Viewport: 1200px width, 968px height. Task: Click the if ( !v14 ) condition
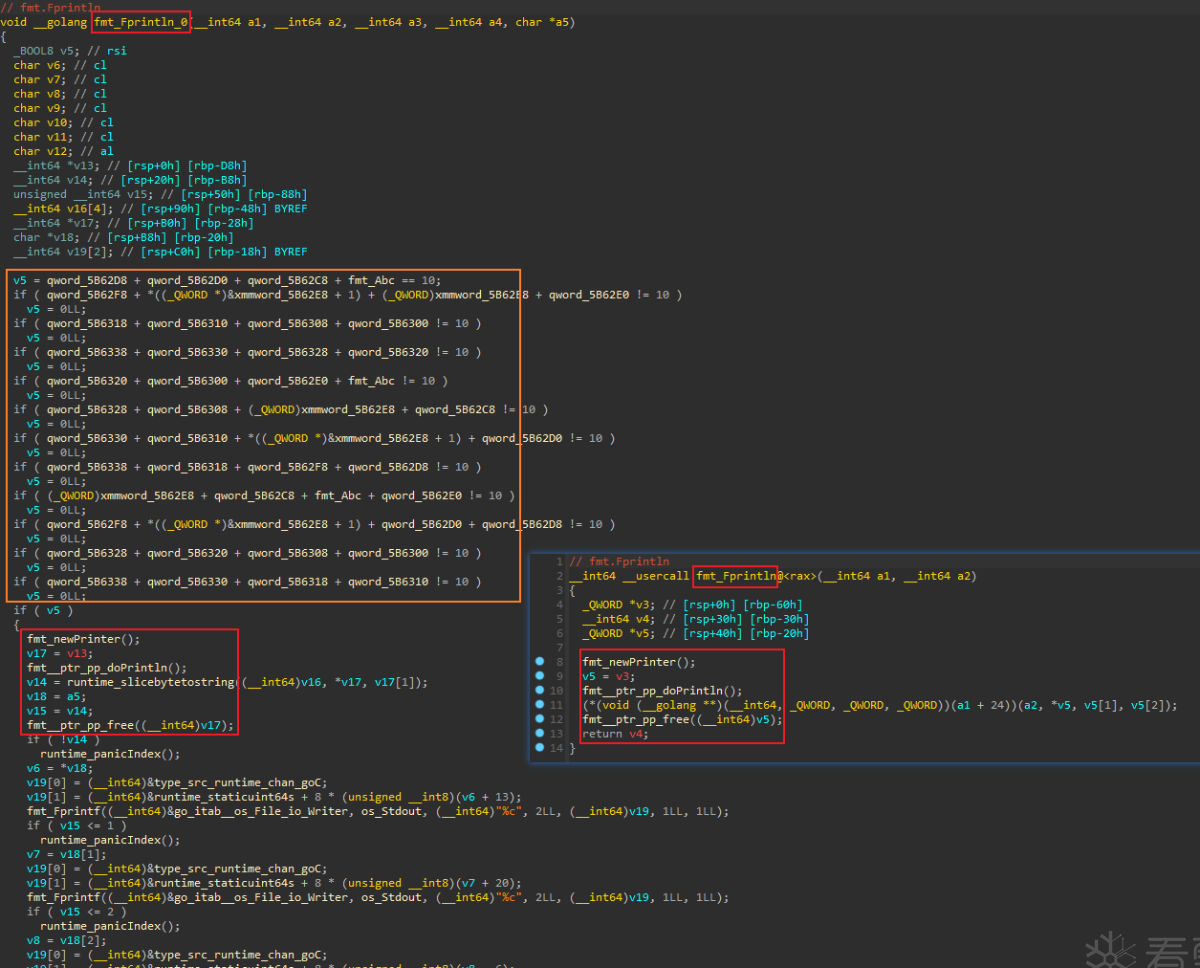(x=64, y=739)
